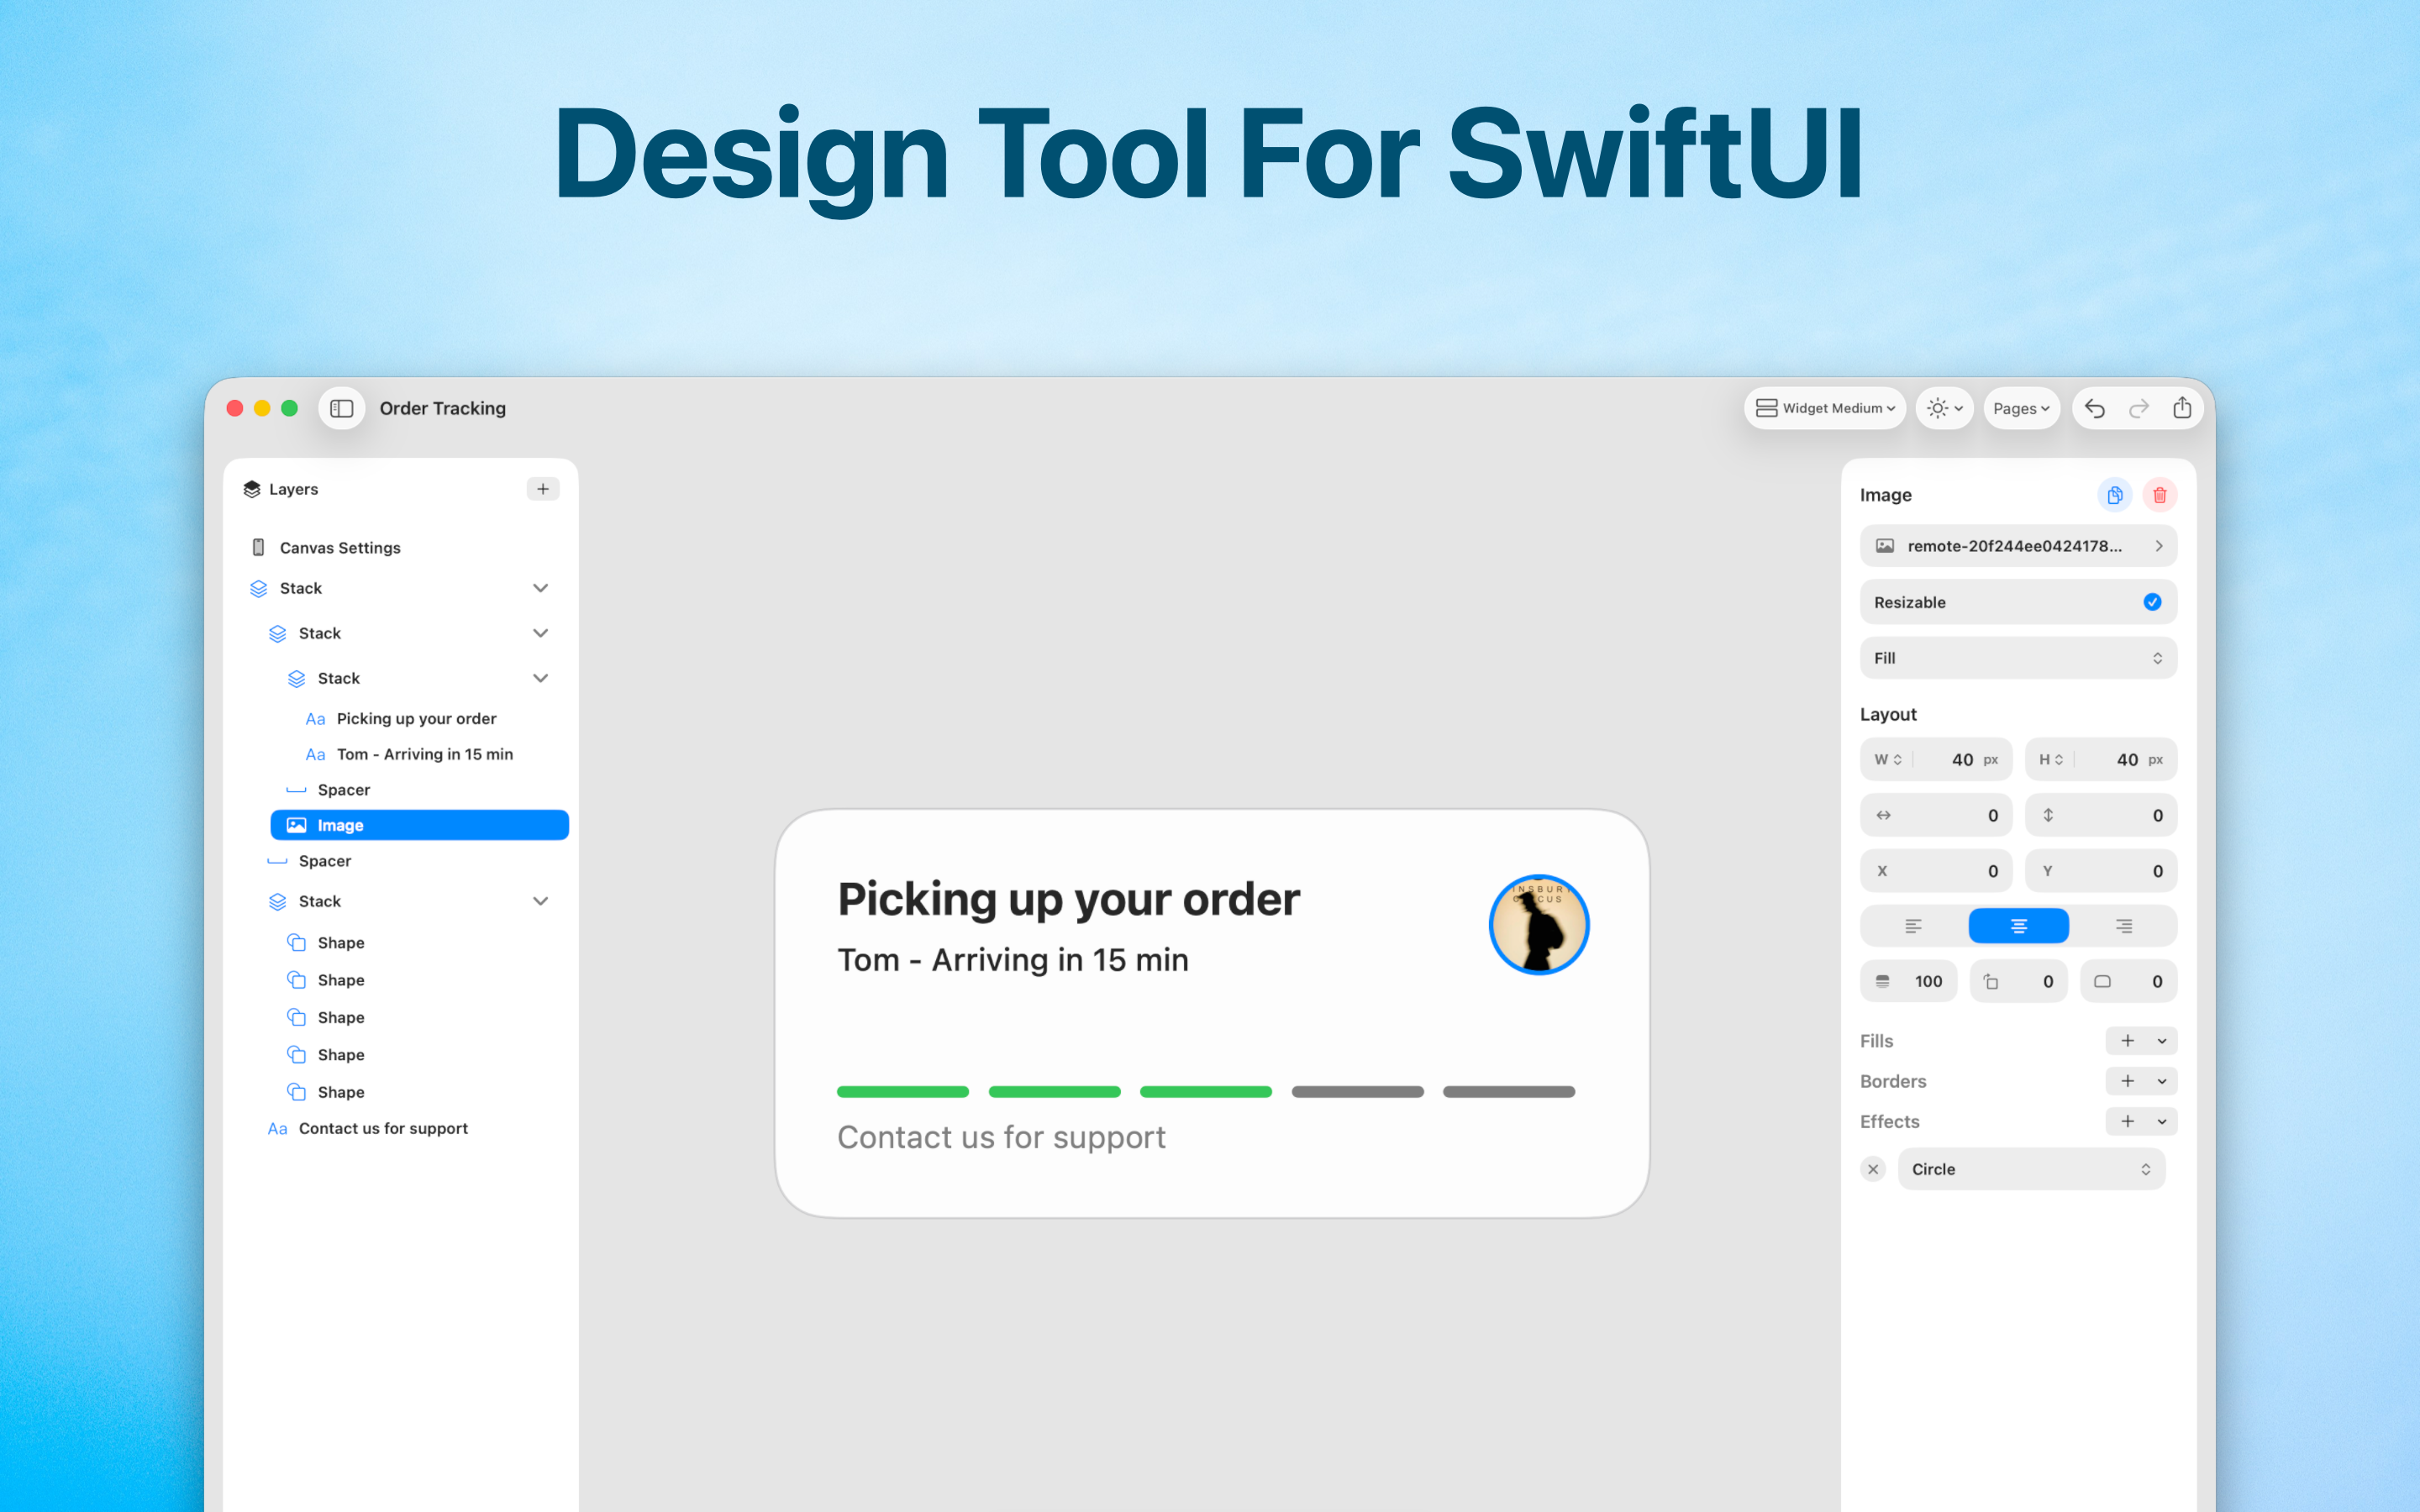This screenshot has height=1512, width=2420.
Task: Click the opacity field showing 100
Action: 1909,982
